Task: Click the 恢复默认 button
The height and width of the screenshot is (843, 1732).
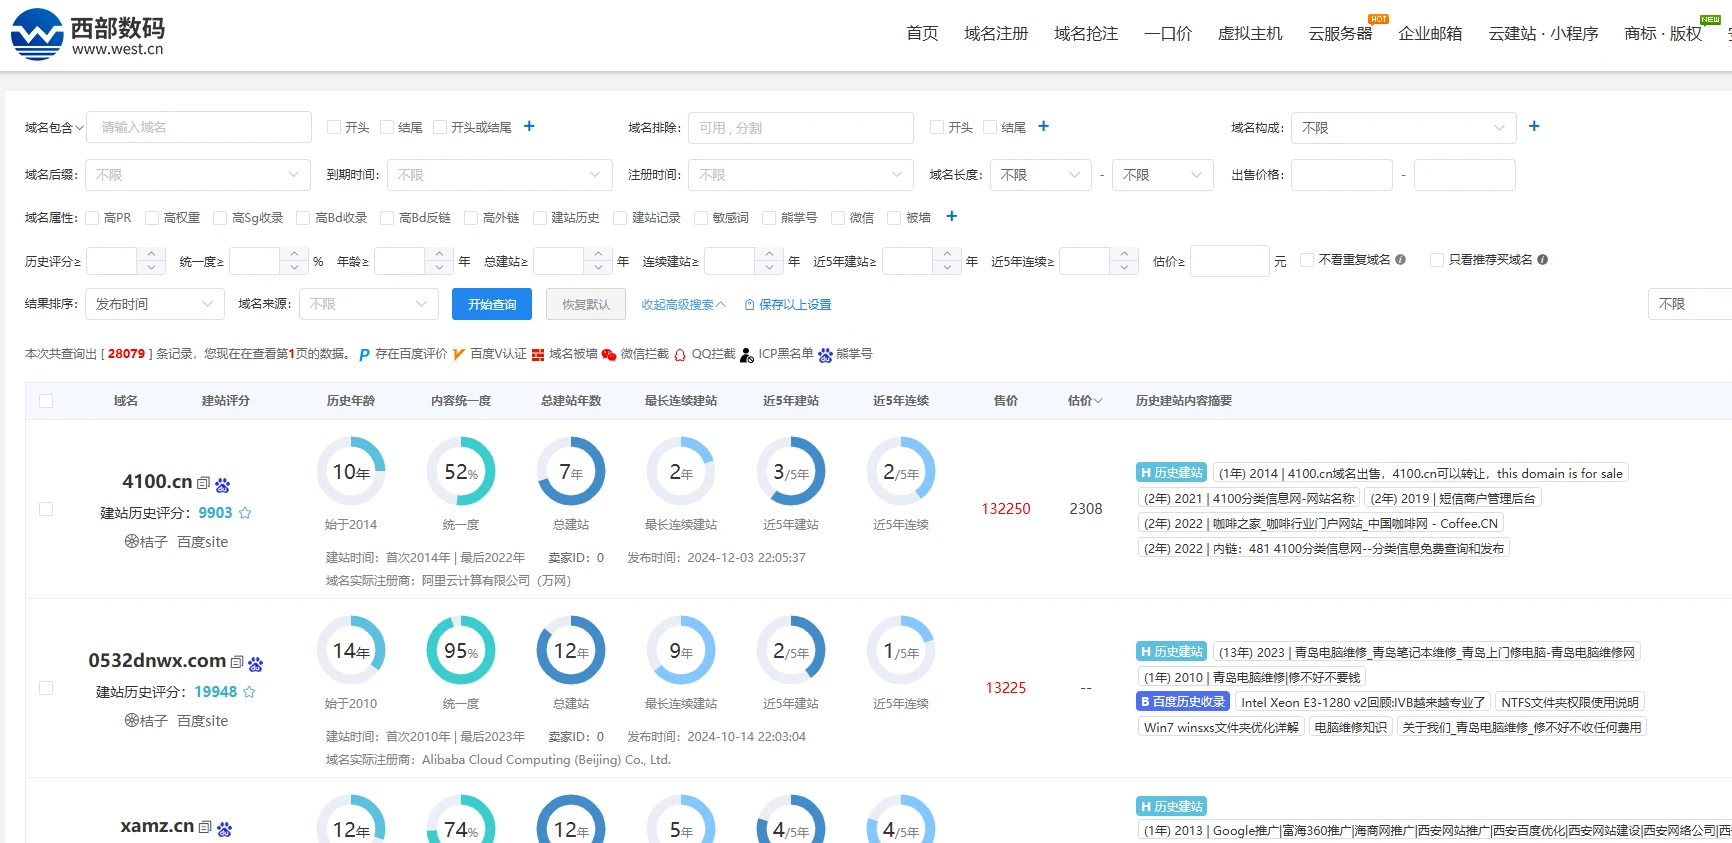Action: point(586,304)
